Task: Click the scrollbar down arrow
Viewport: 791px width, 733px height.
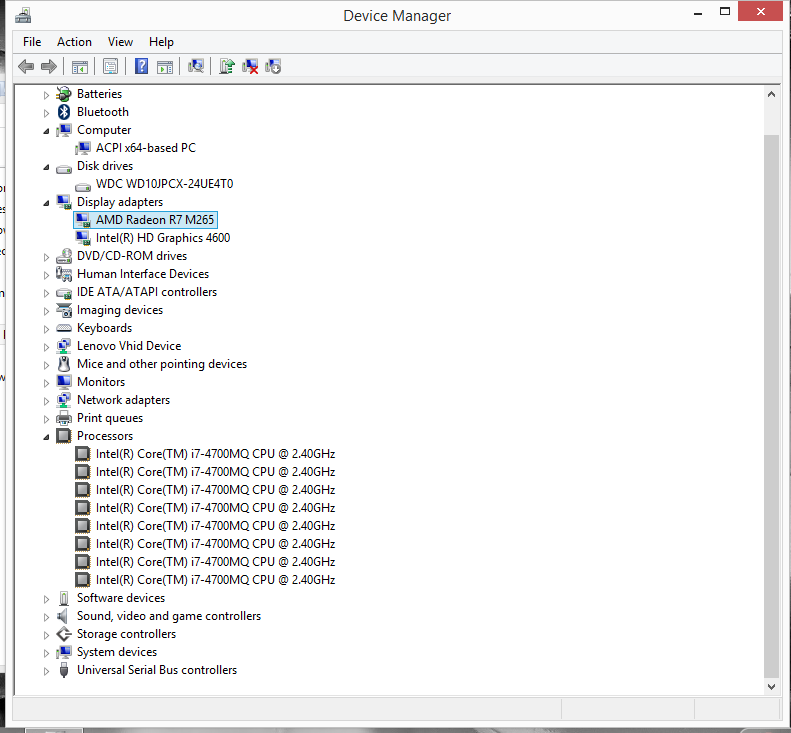Action: (x=771, y=687)
